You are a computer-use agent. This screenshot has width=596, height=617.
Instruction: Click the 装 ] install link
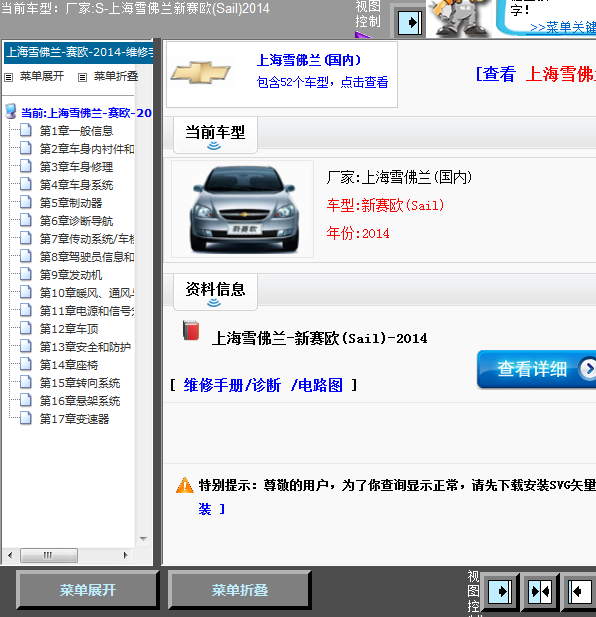212,509
